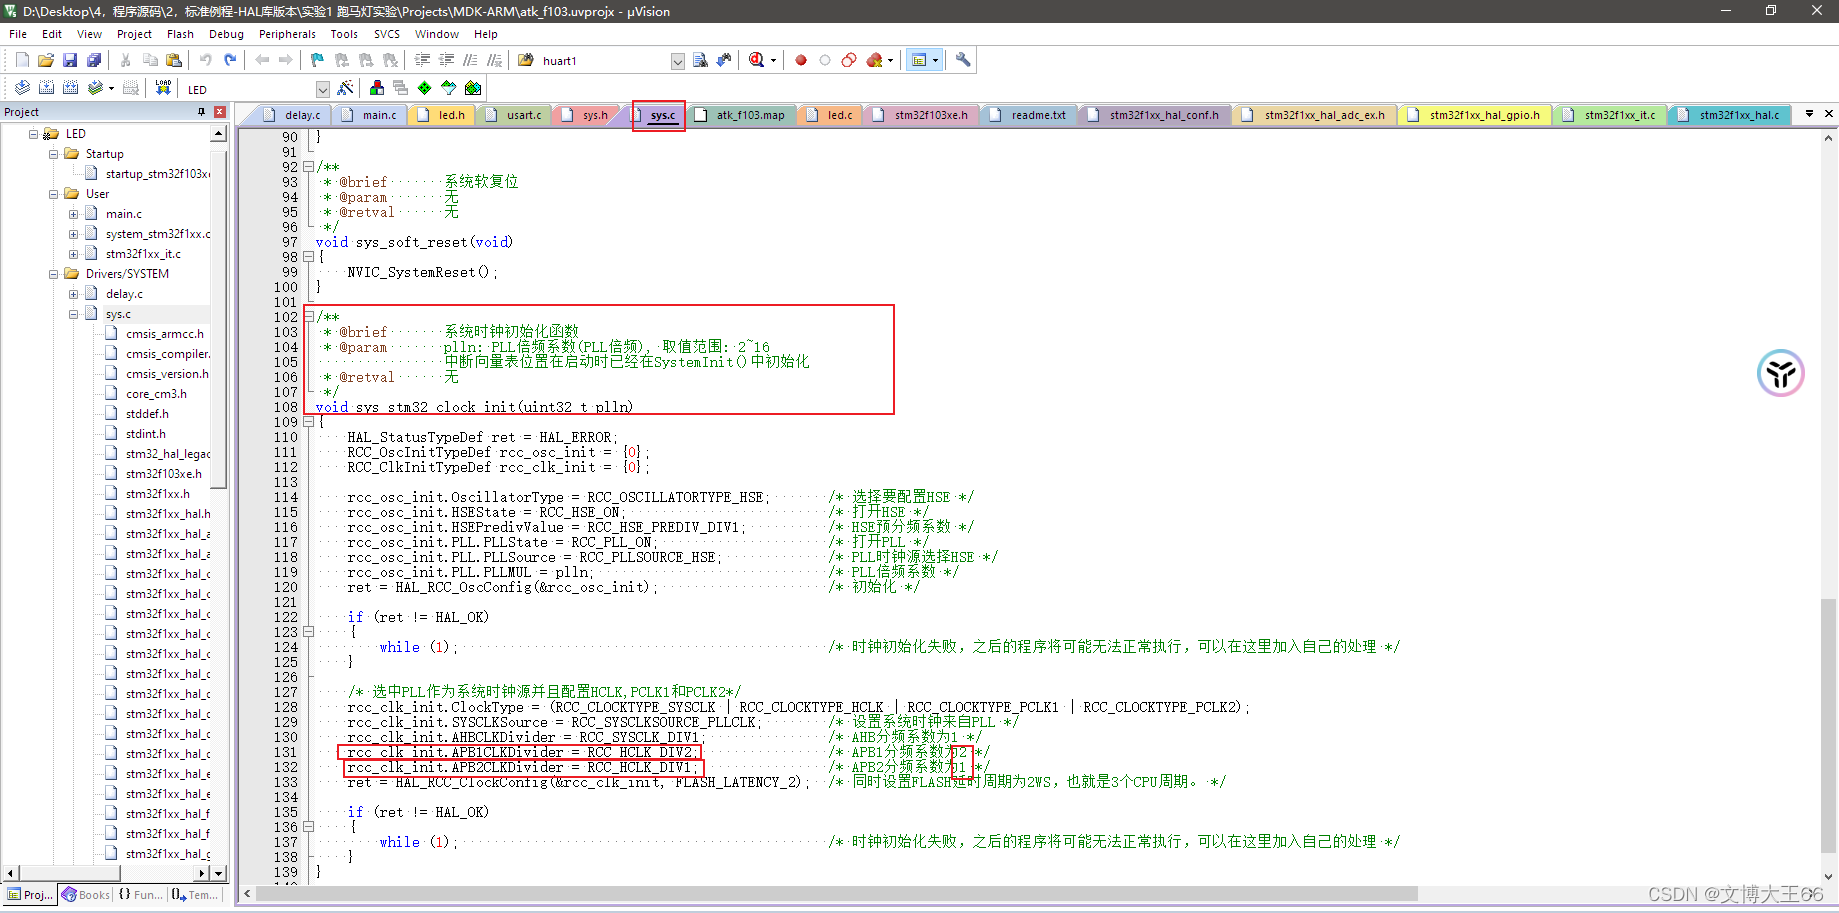This screenshot has height=913, width=1839.
Task: Toggle Insert/Remove breakpoint red dot
Action: [801, 60]
